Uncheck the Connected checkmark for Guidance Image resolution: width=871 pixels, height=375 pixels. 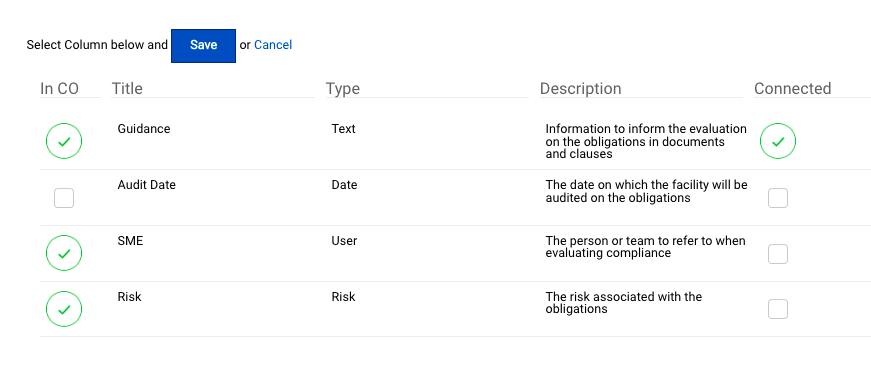click(778, 141)
